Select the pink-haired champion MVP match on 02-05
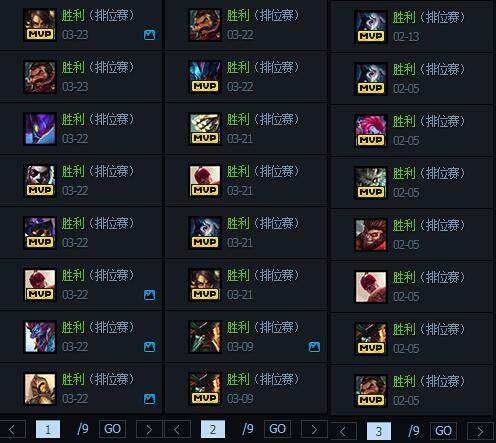This screenshot has width=496, height=443. (x=412, y=131)
